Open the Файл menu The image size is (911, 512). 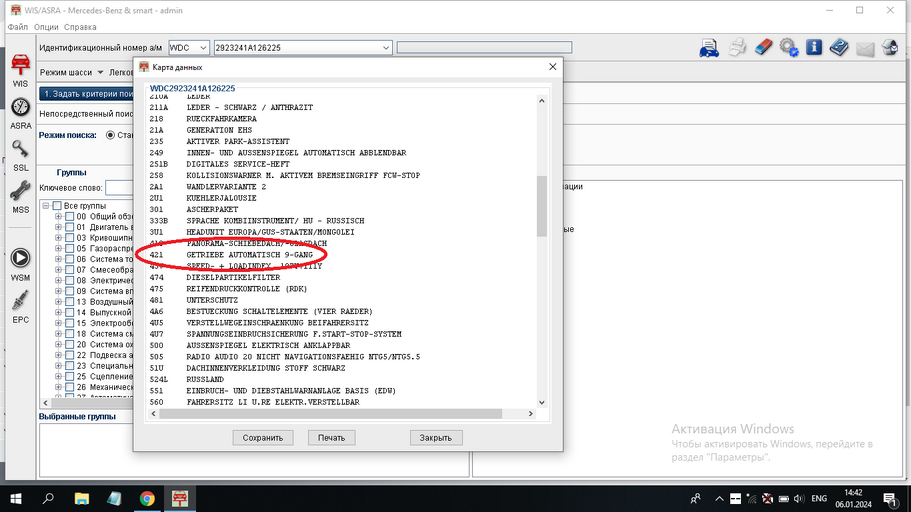[18, 27]
